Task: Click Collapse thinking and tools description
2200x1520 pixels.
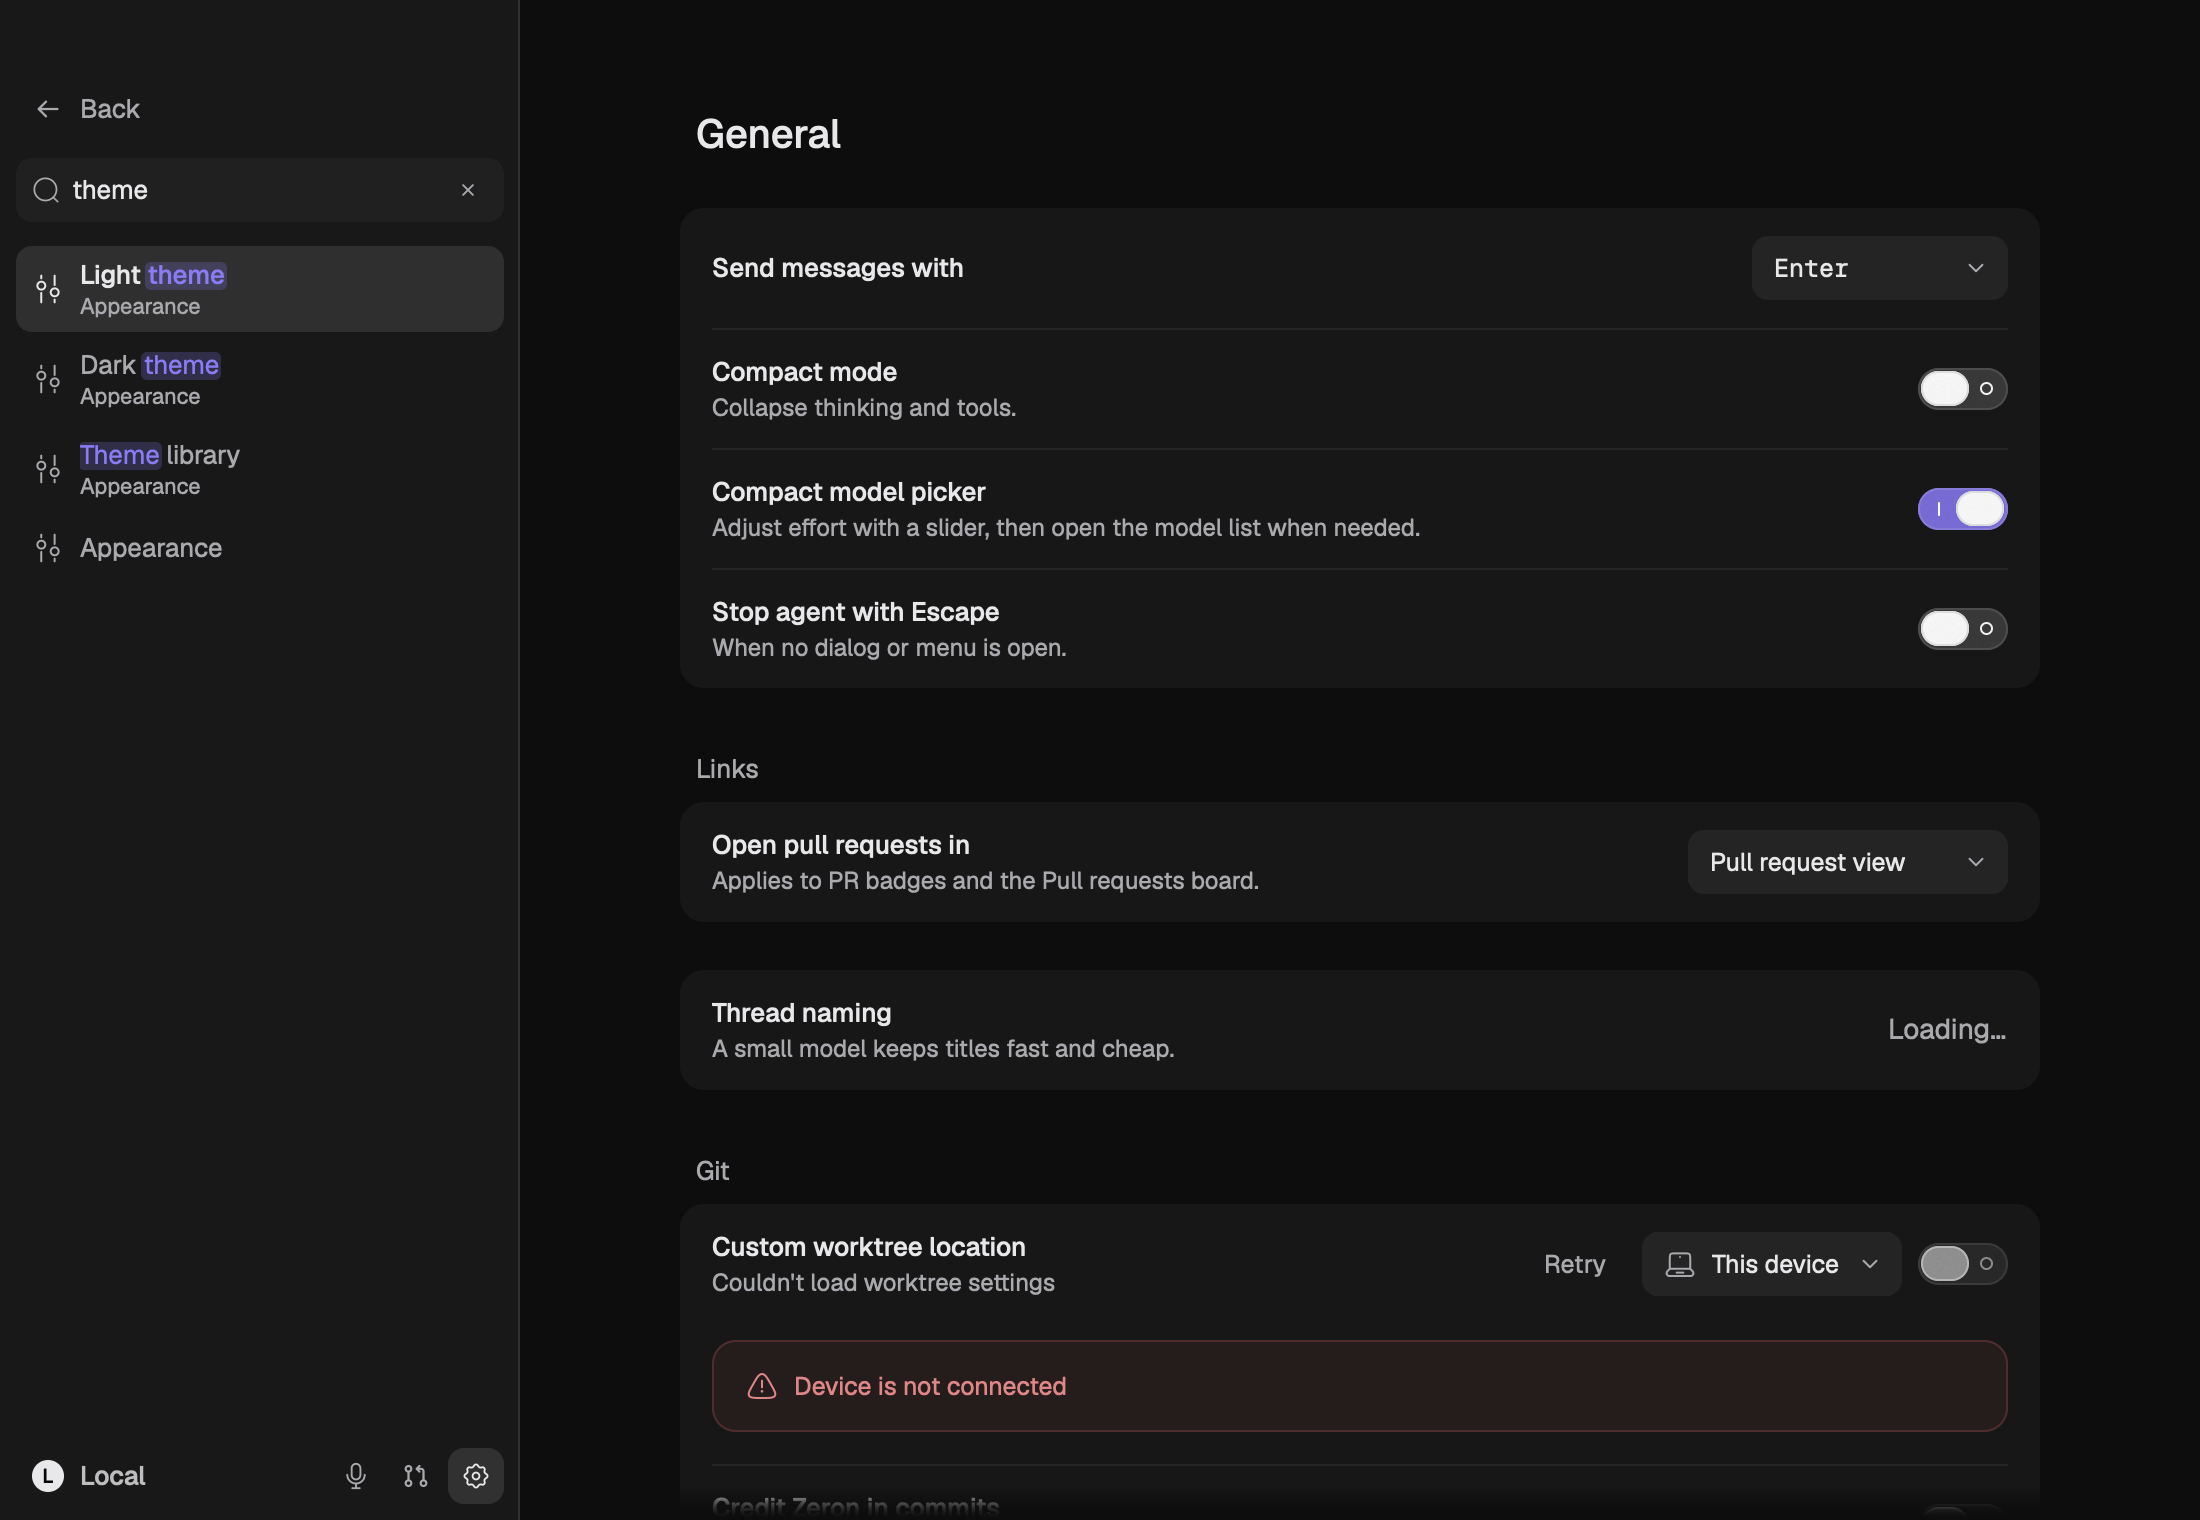Action: click(x=864, y=408)
